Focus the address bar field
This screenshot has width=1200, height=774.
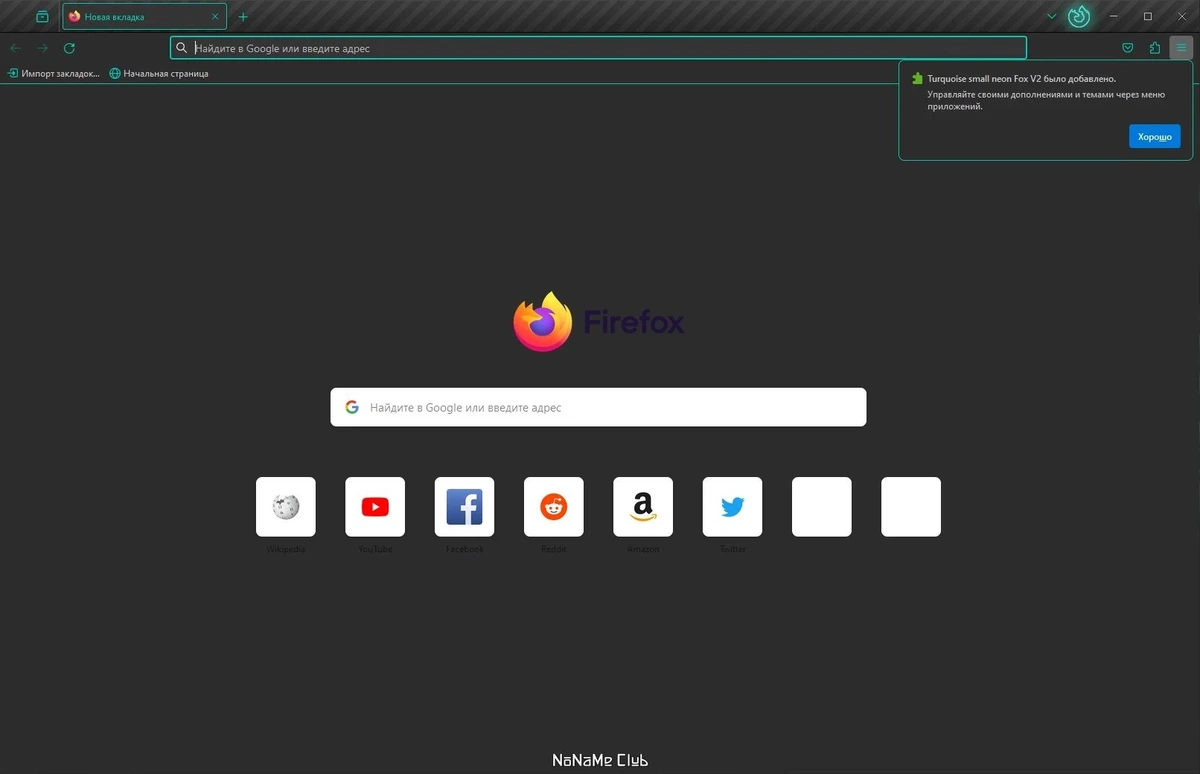click(598, 48)
